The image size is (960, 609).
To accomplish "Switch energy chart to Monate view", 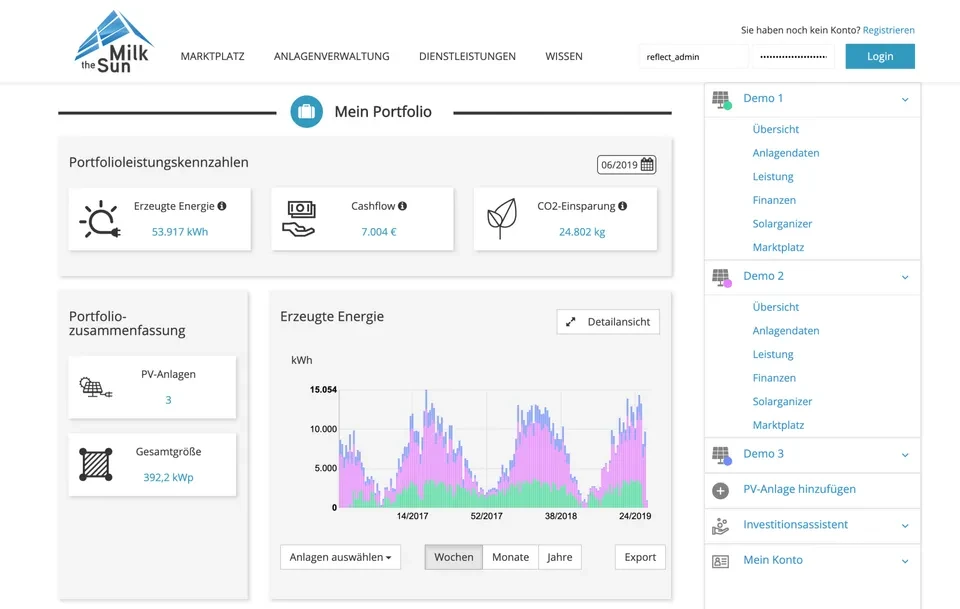I will (x=510, y=557).
